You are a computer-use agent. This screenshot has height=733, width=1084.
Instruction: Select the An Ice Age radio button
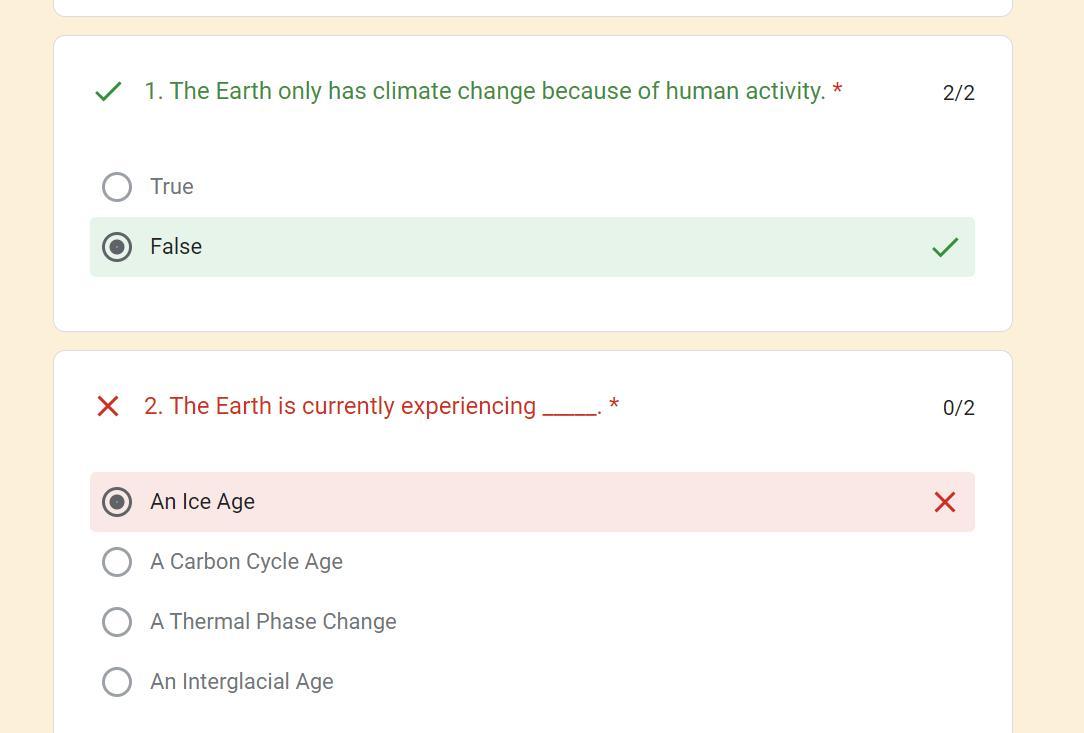click(117, 502)
